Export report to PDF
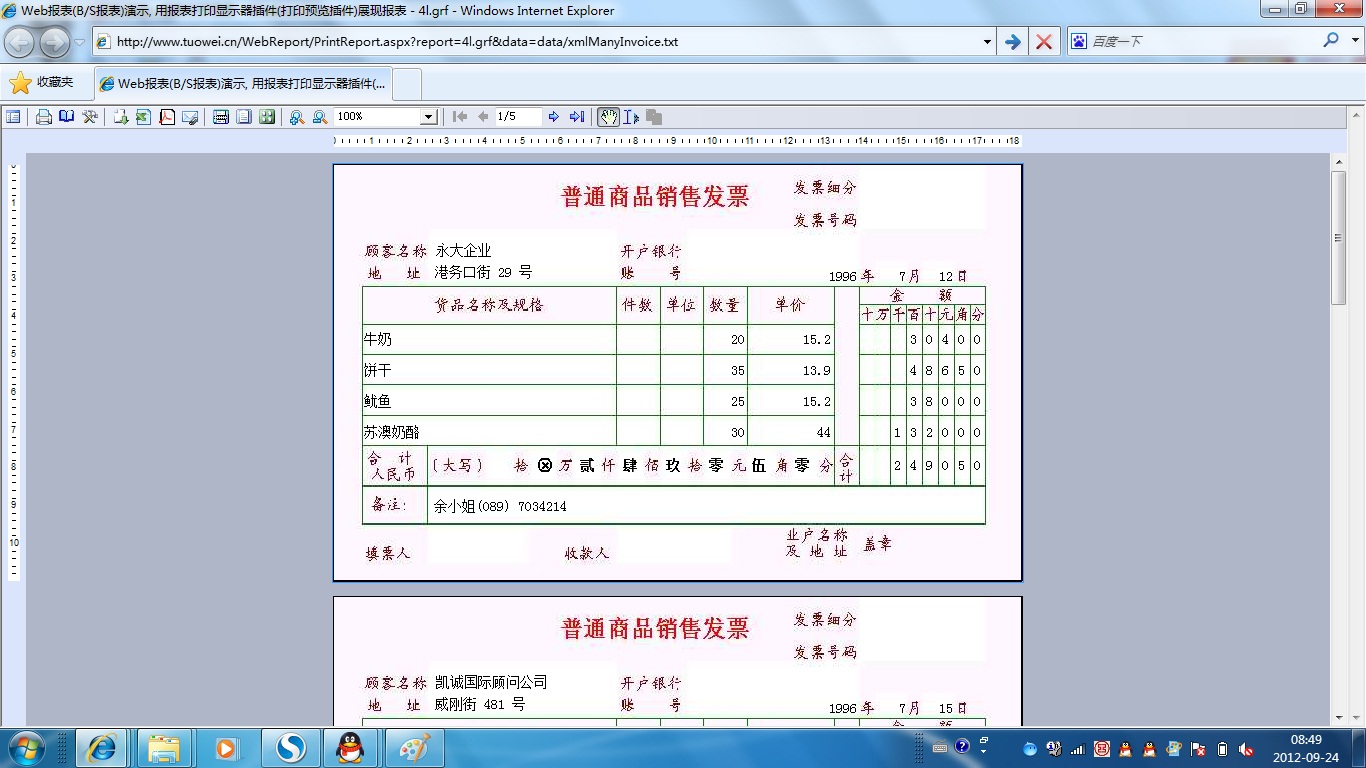This screenshot has height=768, width=1366. (167, 117)
